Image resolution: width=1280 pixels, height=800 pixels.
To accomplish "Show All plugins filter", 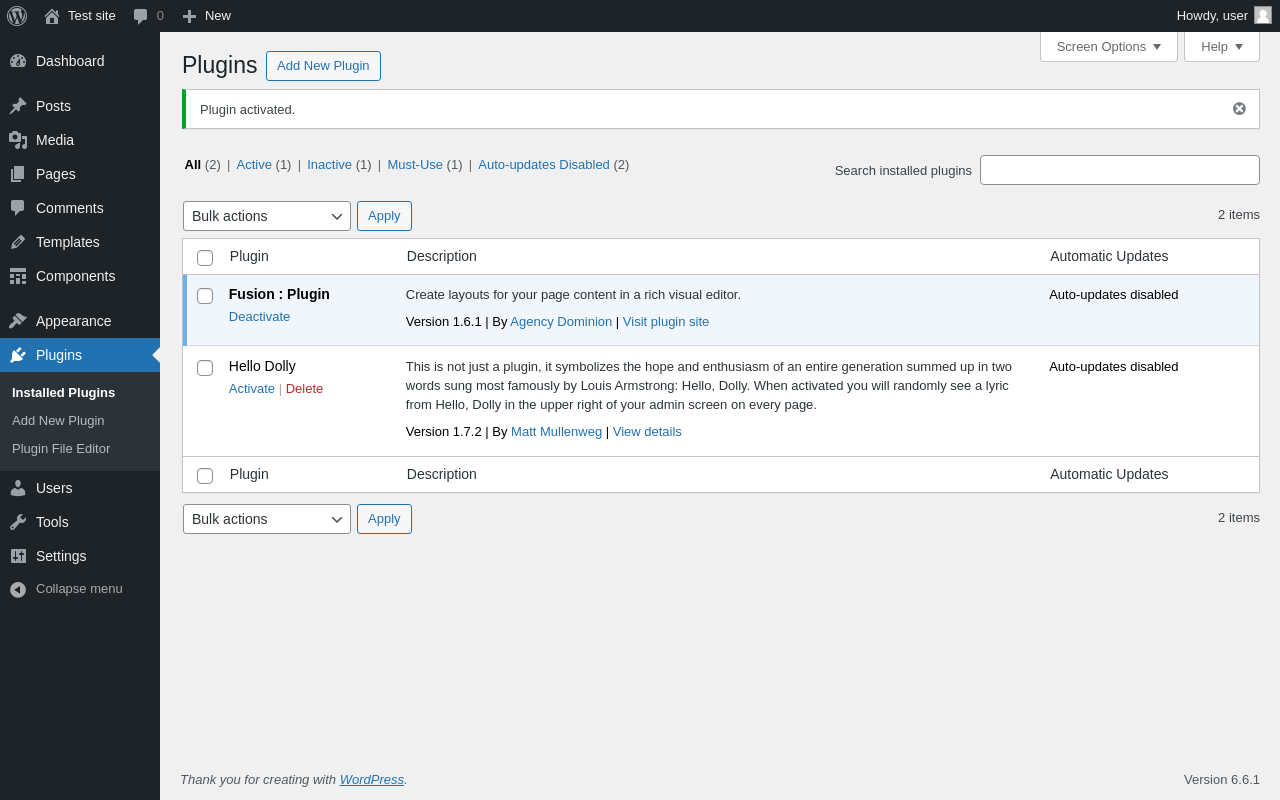I will [x=193, y=165].
